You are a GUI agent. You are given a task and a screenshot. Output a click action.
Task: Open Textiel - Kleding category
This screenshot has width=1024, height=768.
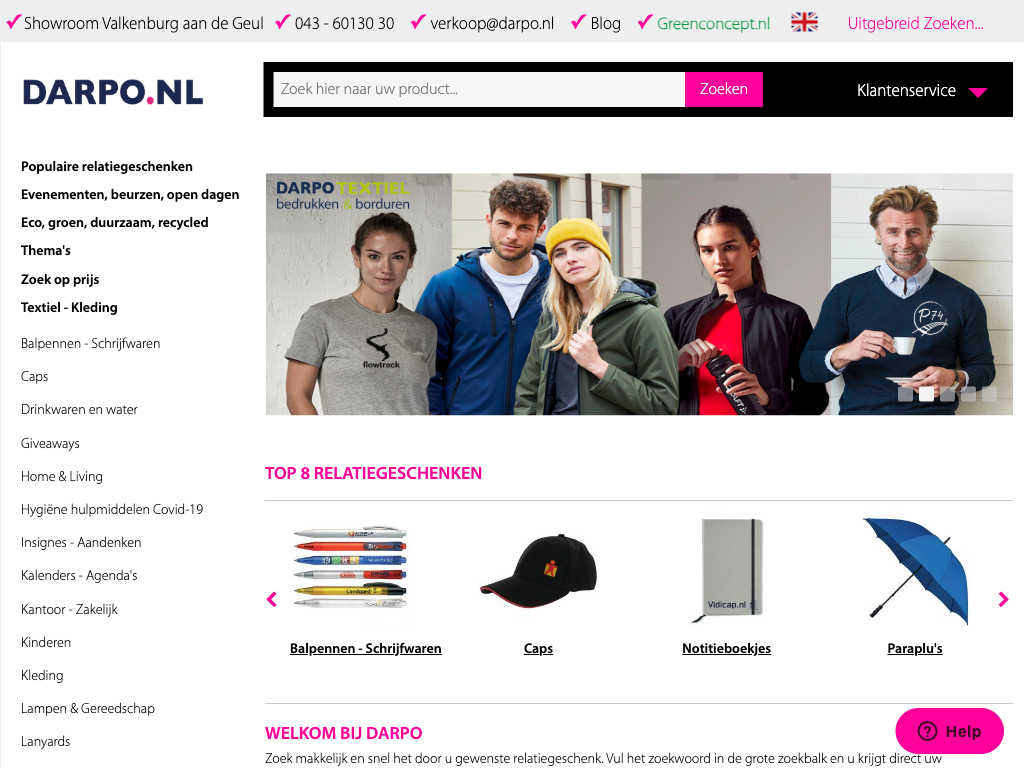click(x=69, y=308)
